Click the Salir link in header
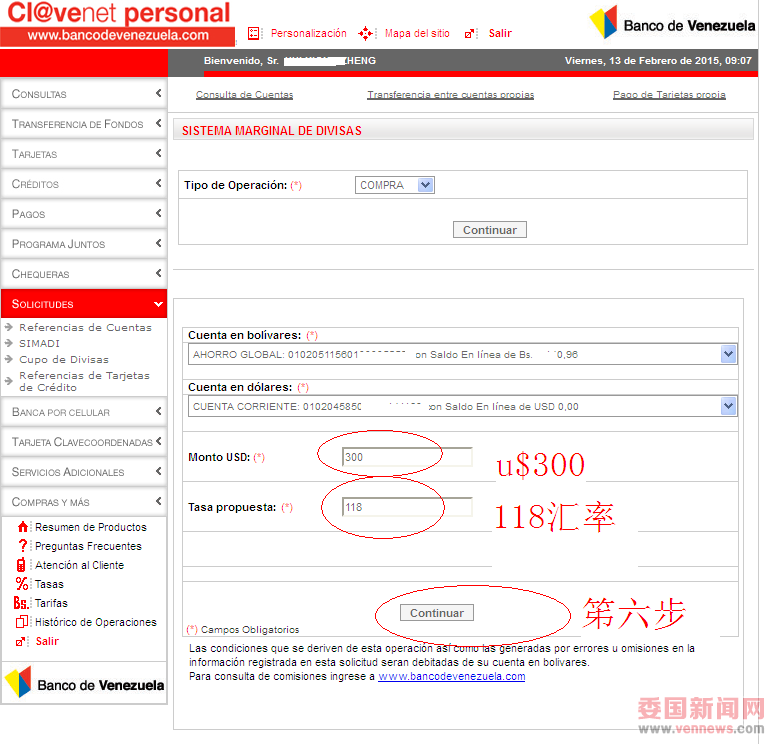This screenshot has height=744, width=773. tap(500, 33)
